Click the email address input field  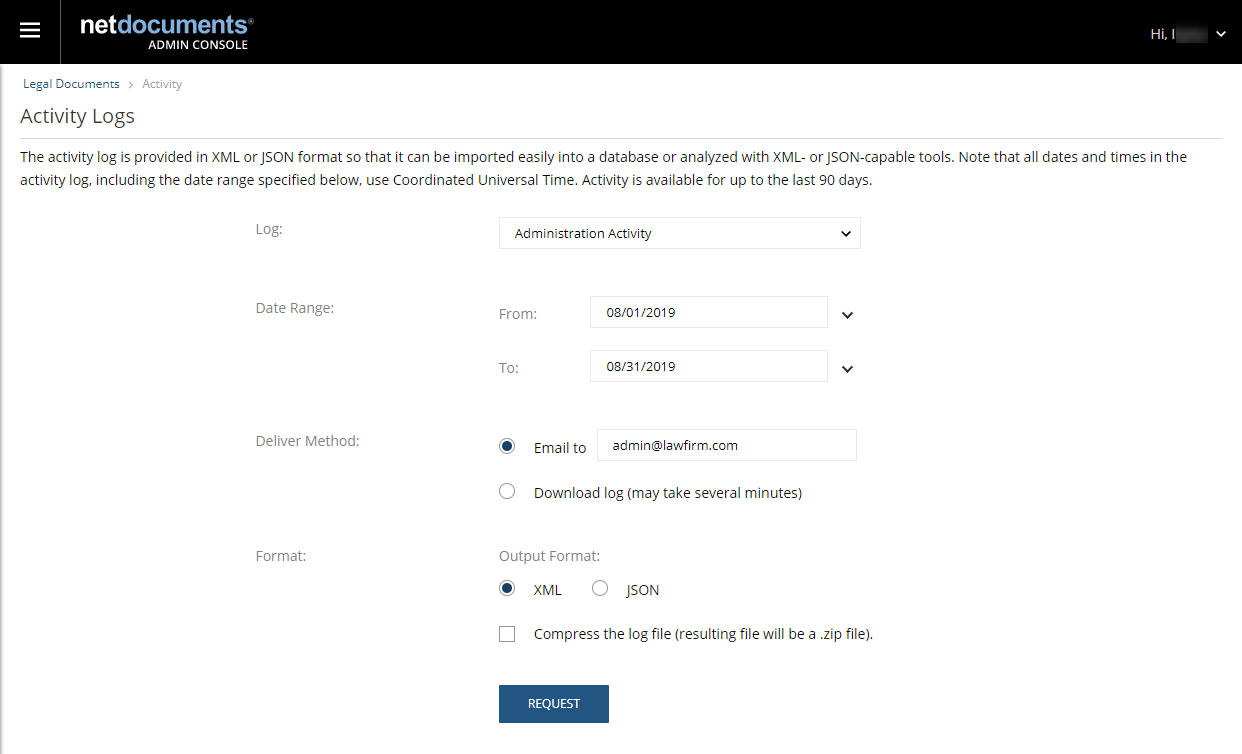tap(726, 445)
